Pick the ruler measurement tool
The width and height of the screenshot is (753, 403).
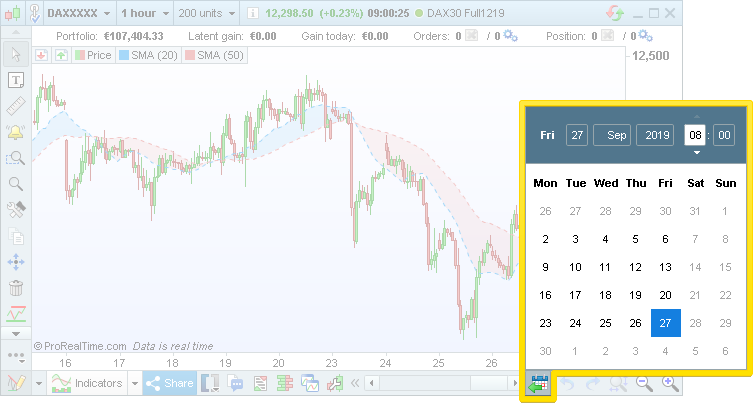click(15, 106)
